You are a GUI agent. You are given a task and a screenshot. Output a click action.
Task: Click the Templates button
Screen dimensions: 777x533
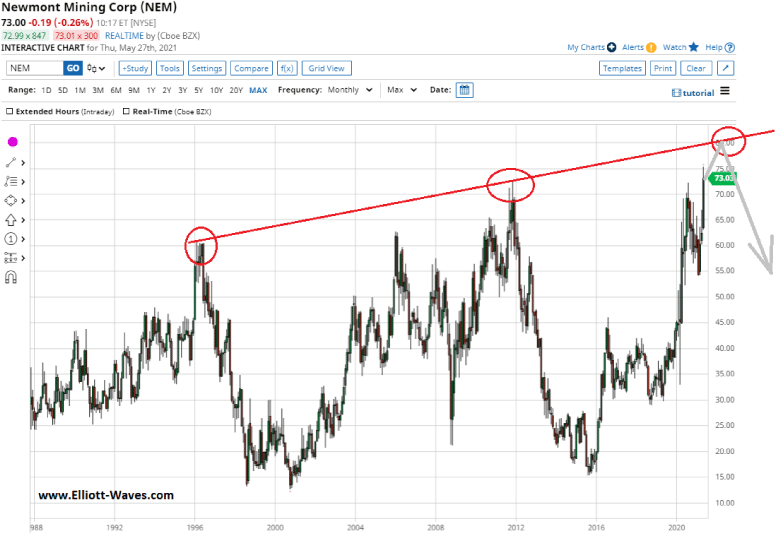(x=621, y=68)
